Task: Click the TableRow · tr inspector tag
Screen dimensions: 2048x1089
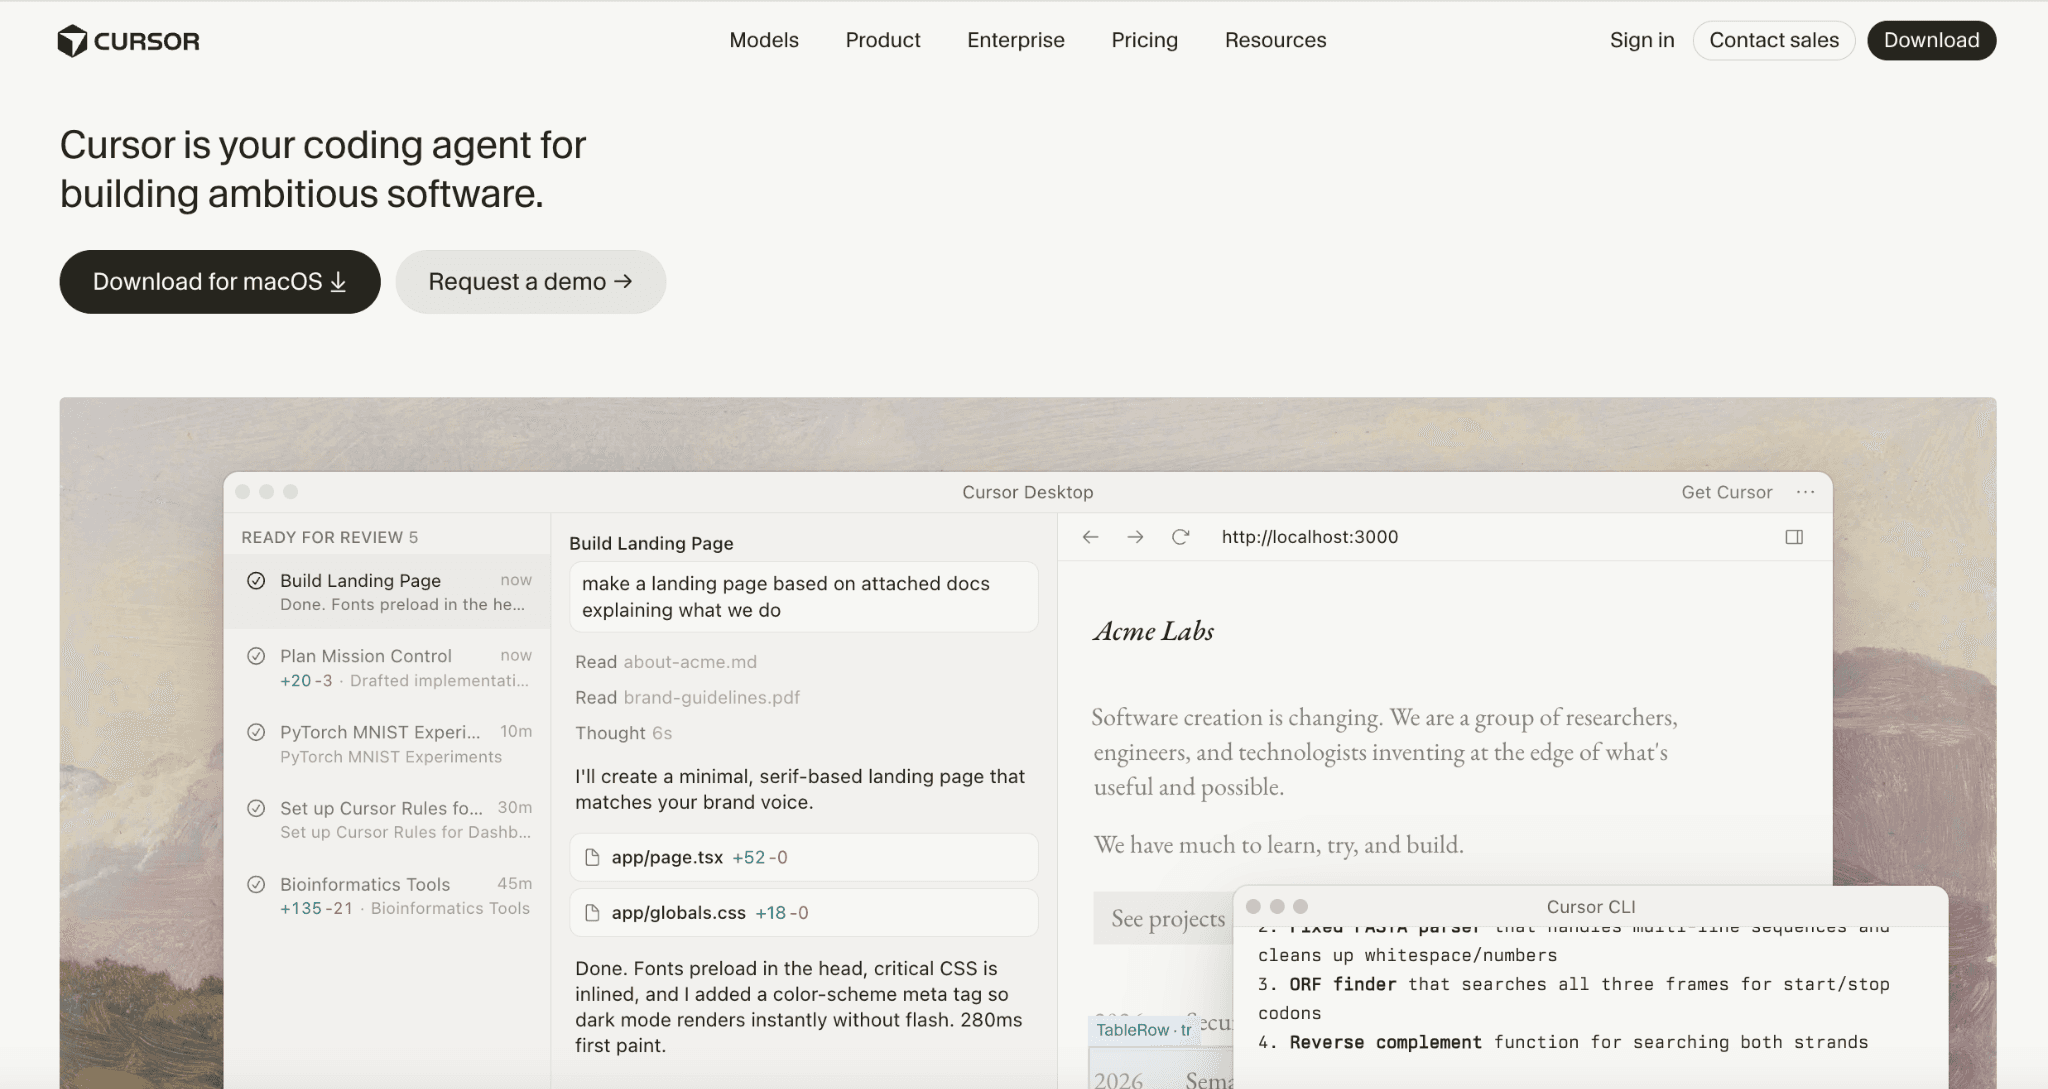Action: (1144, 1030)
